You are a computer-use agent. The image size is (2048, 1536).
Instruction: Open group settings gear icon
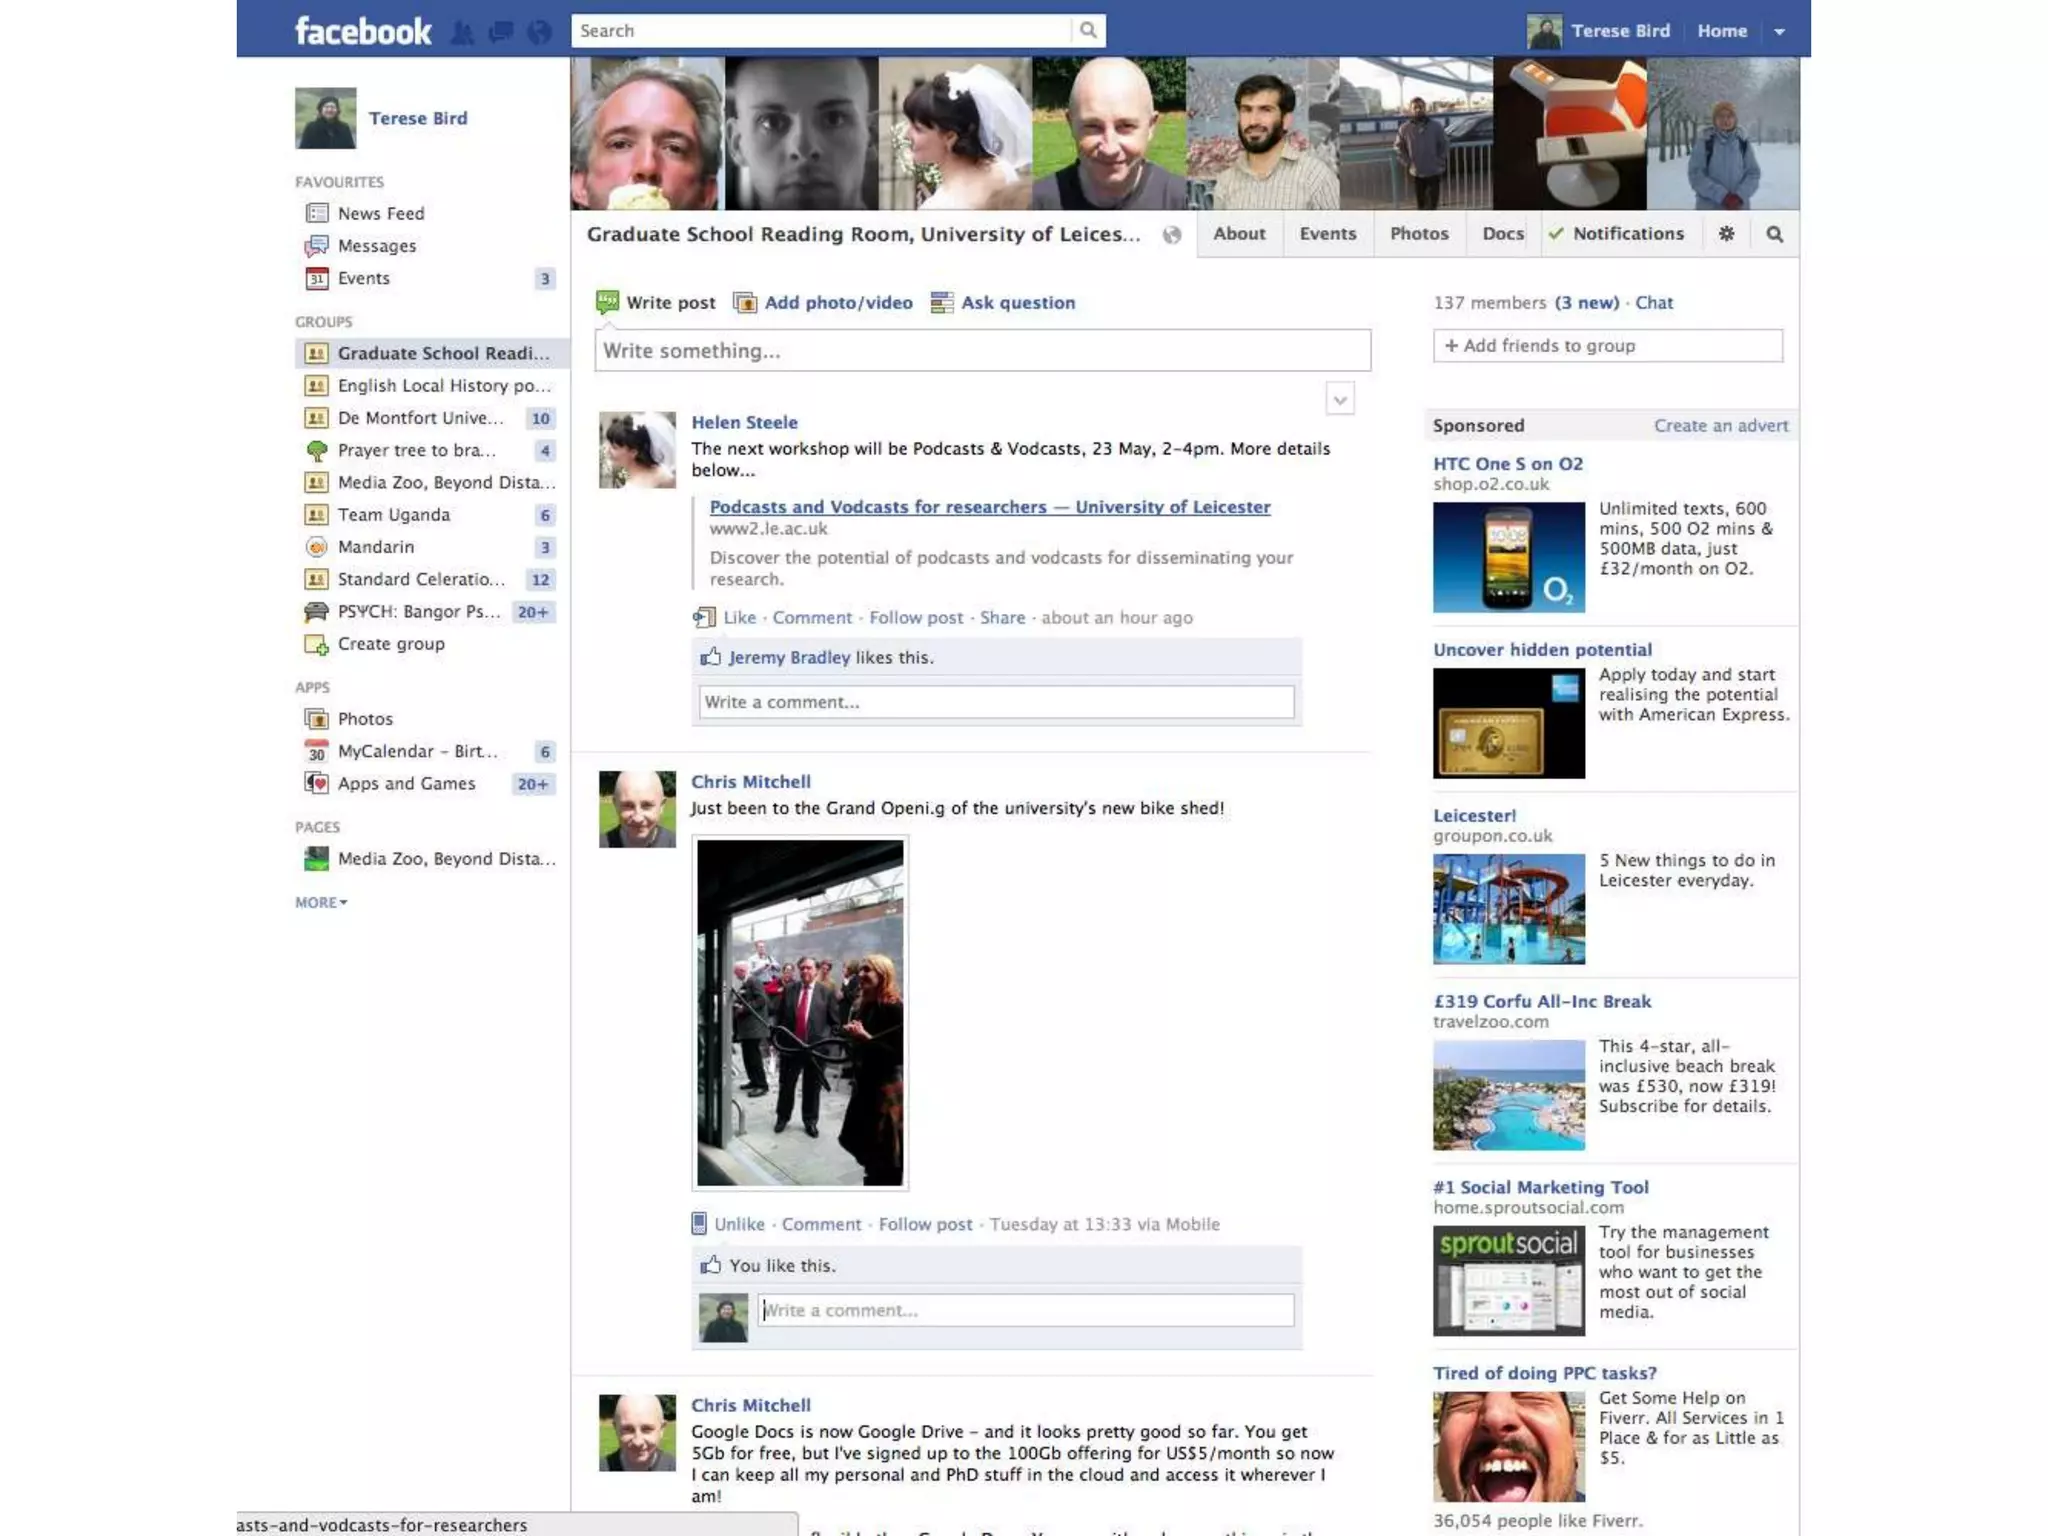click(1726, 234)
